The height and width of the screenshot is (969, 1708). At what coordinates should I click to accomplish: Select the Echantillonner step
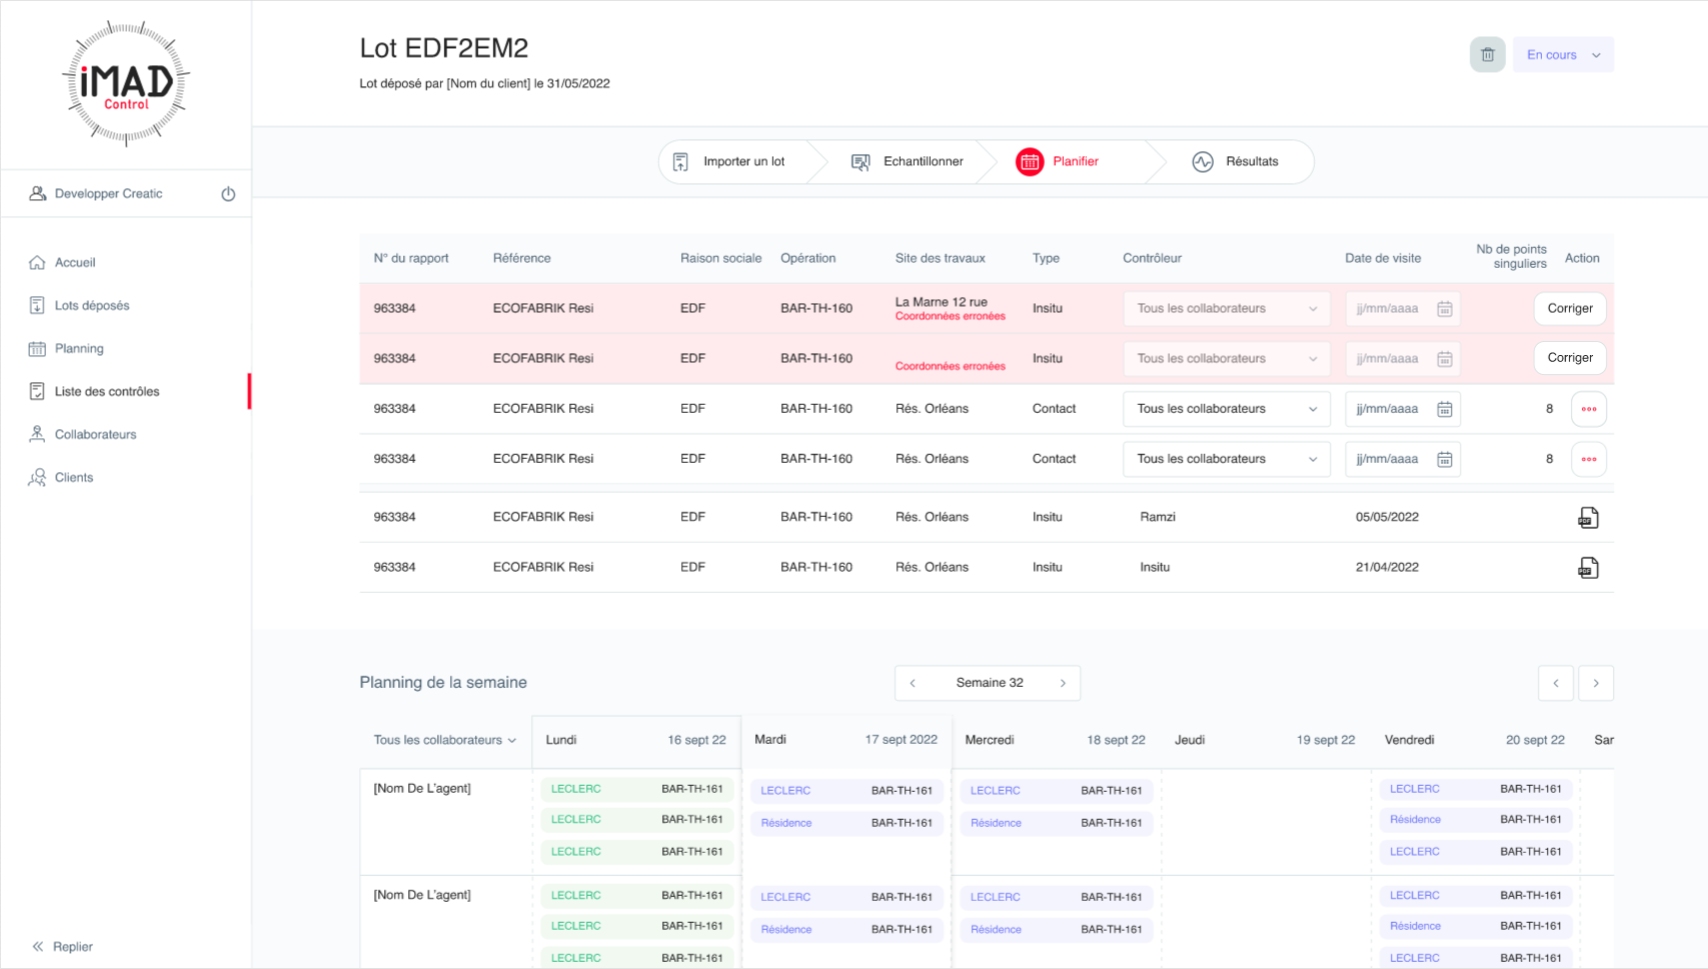tap(908, 162)
